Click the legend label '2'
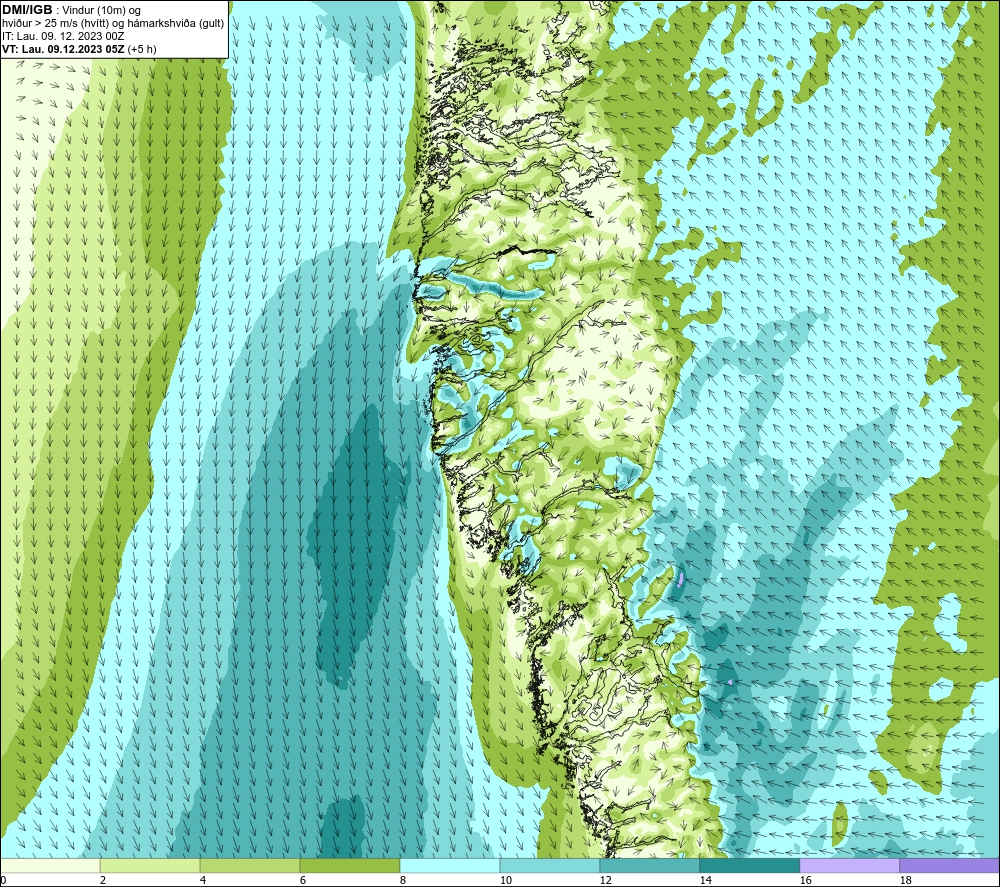This screenshot has height=887, width=1000. point(103,881)
